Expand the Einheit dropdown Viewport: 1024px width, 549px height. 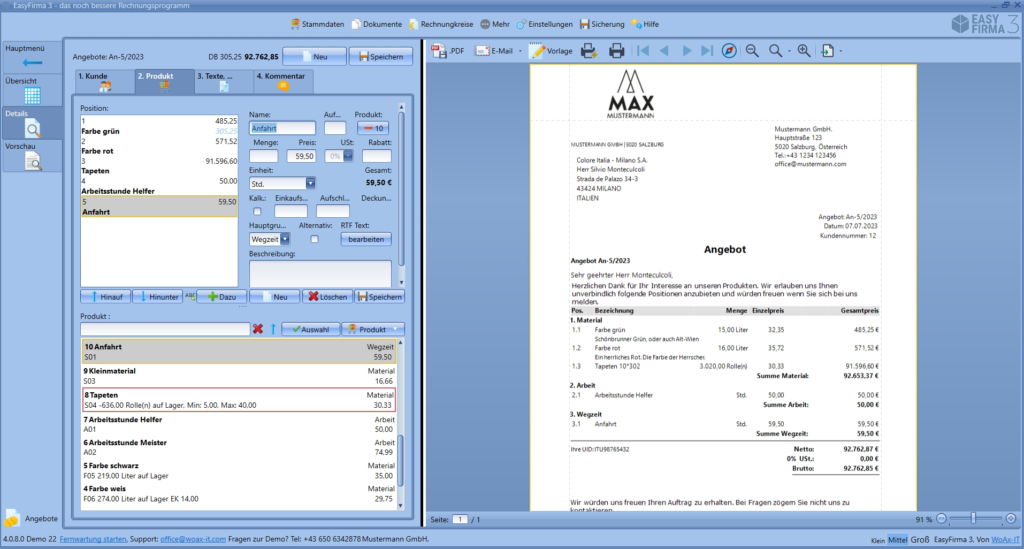[310, 183]
